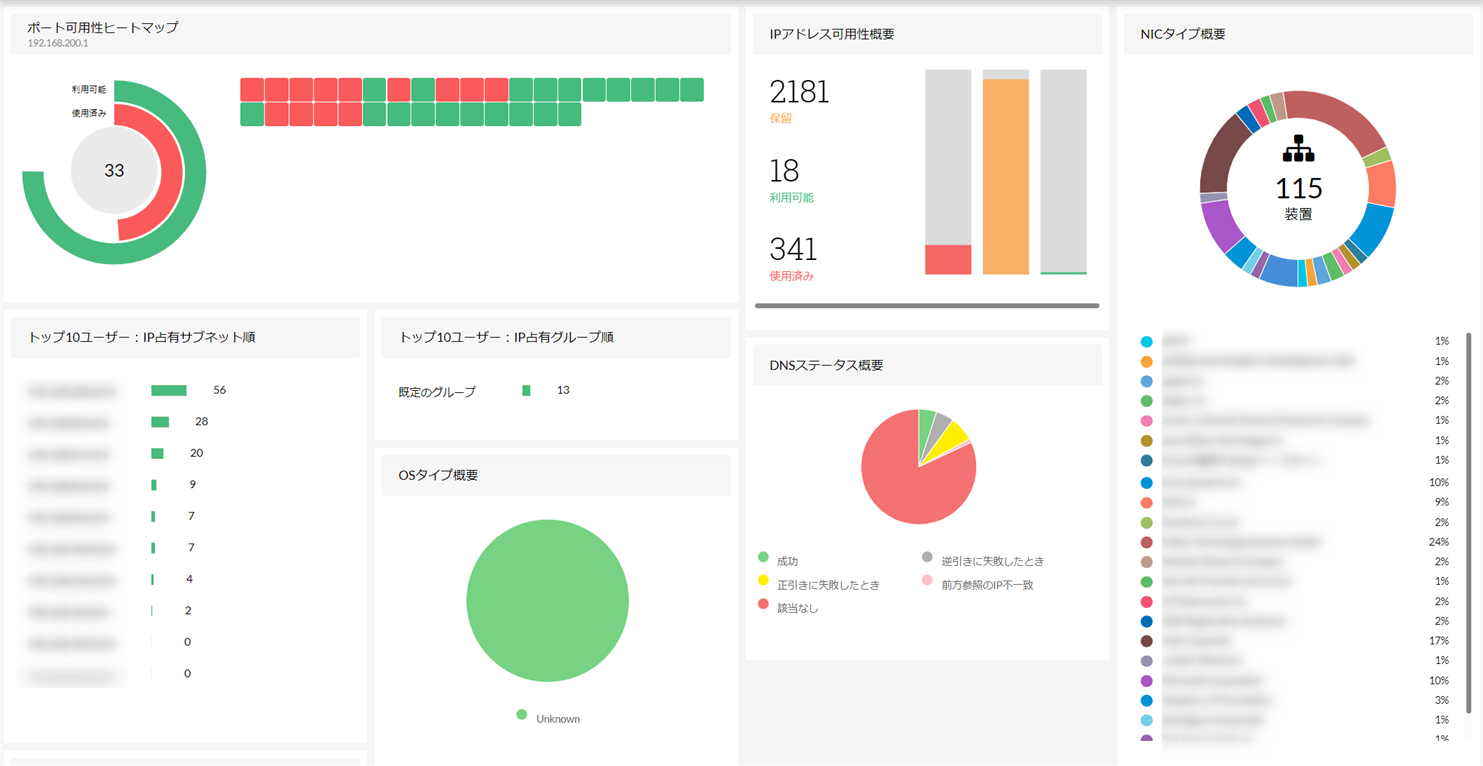
Task: Click the subnet value 28
Action: [x=201, y=421]
